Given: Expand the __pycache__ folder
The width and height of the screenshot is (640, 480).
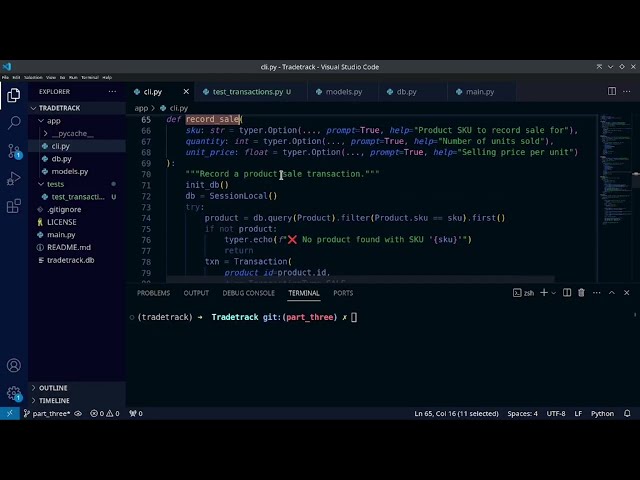Looking at the screenshot, I should [x=77, y=133].
